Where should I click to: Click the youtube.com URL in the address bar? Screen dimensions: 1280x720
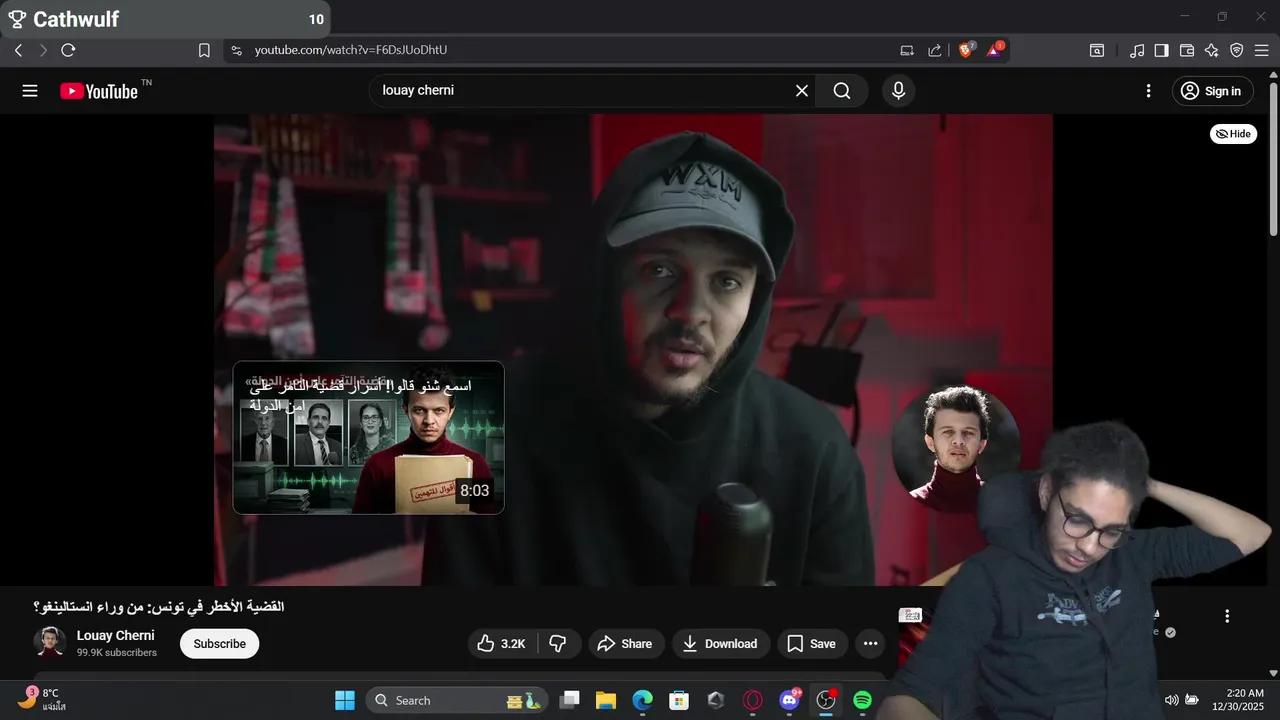350,50
